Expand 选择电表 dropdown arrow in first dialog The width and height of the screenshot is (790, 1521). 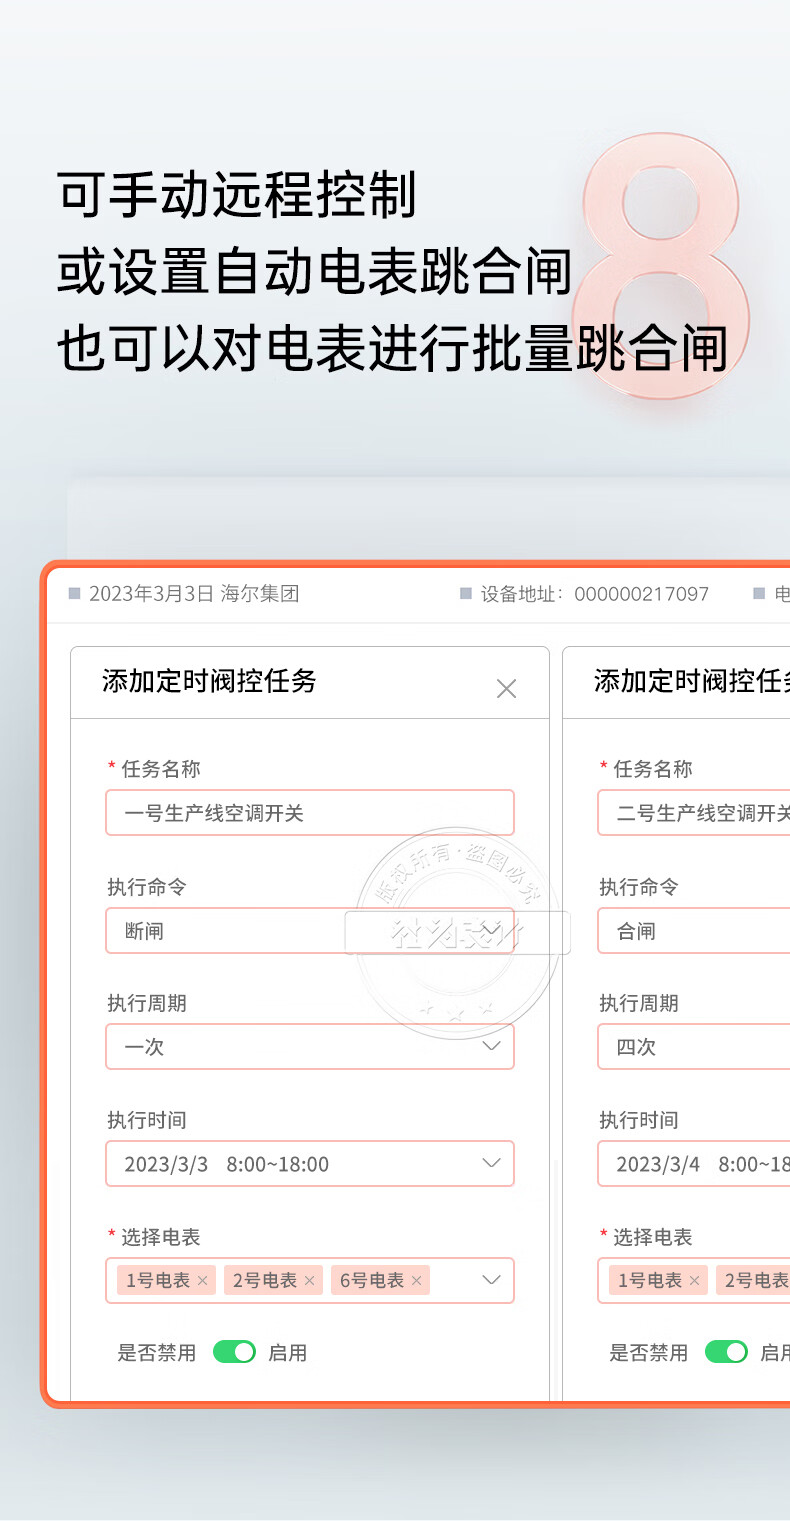(491, 1280)
